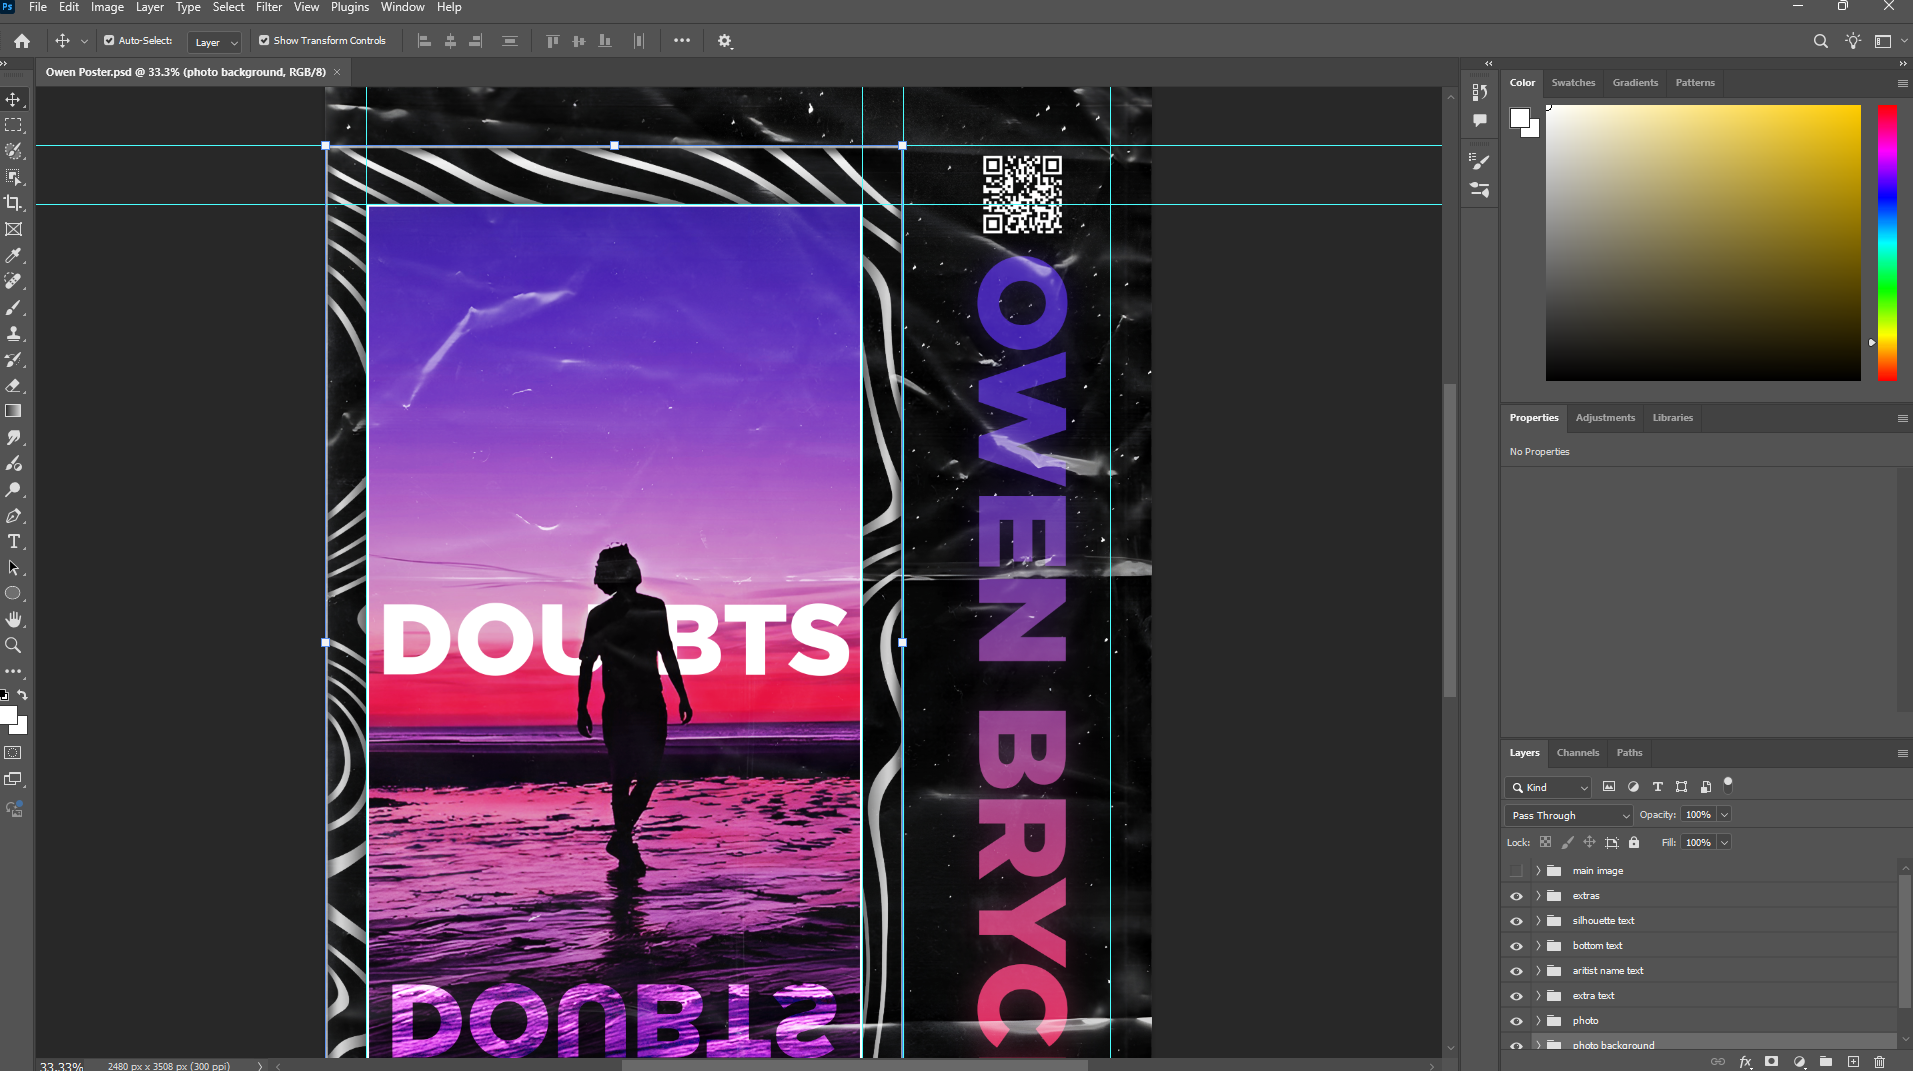Select the Type tool

(x=14, y=541)
